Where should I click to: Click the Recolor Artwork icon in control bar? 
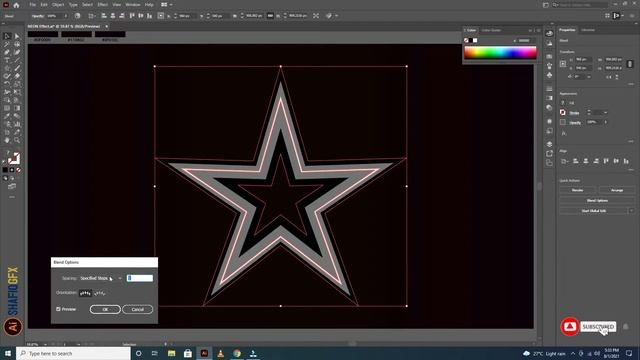[77, 16]
